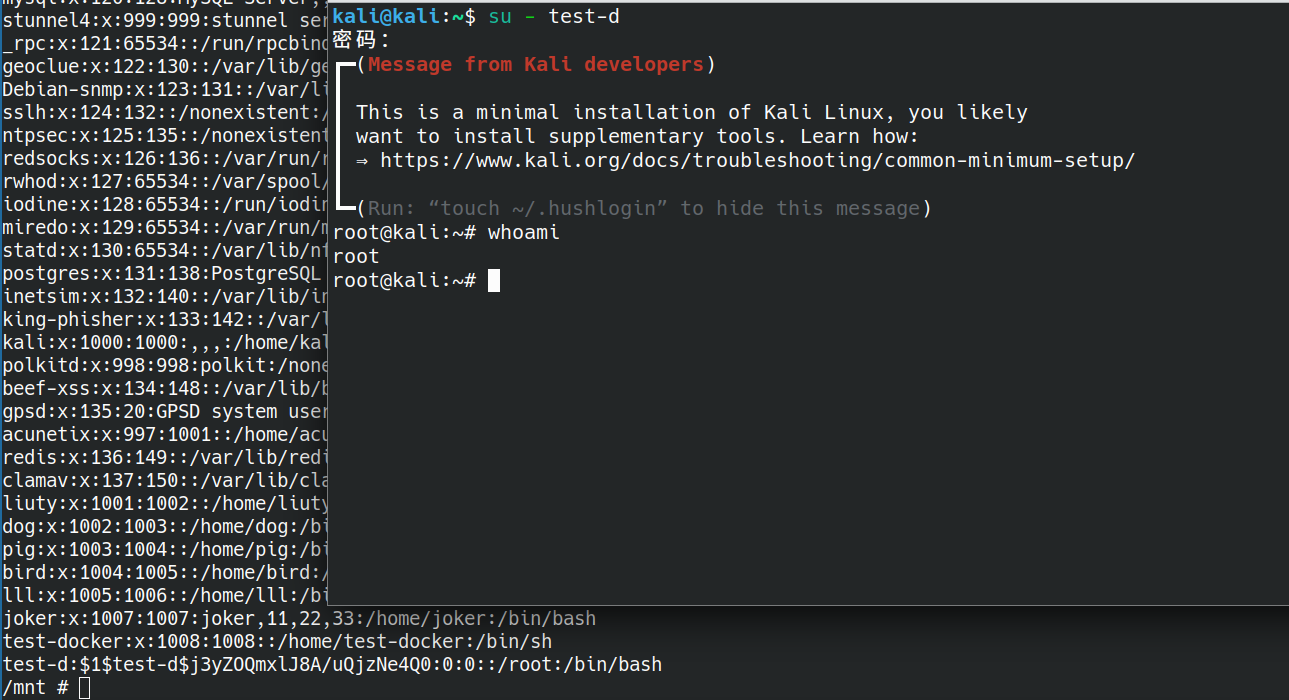
Task: Click the postgres PostgreSQL passwd entry
Action: tap(165, 273)
